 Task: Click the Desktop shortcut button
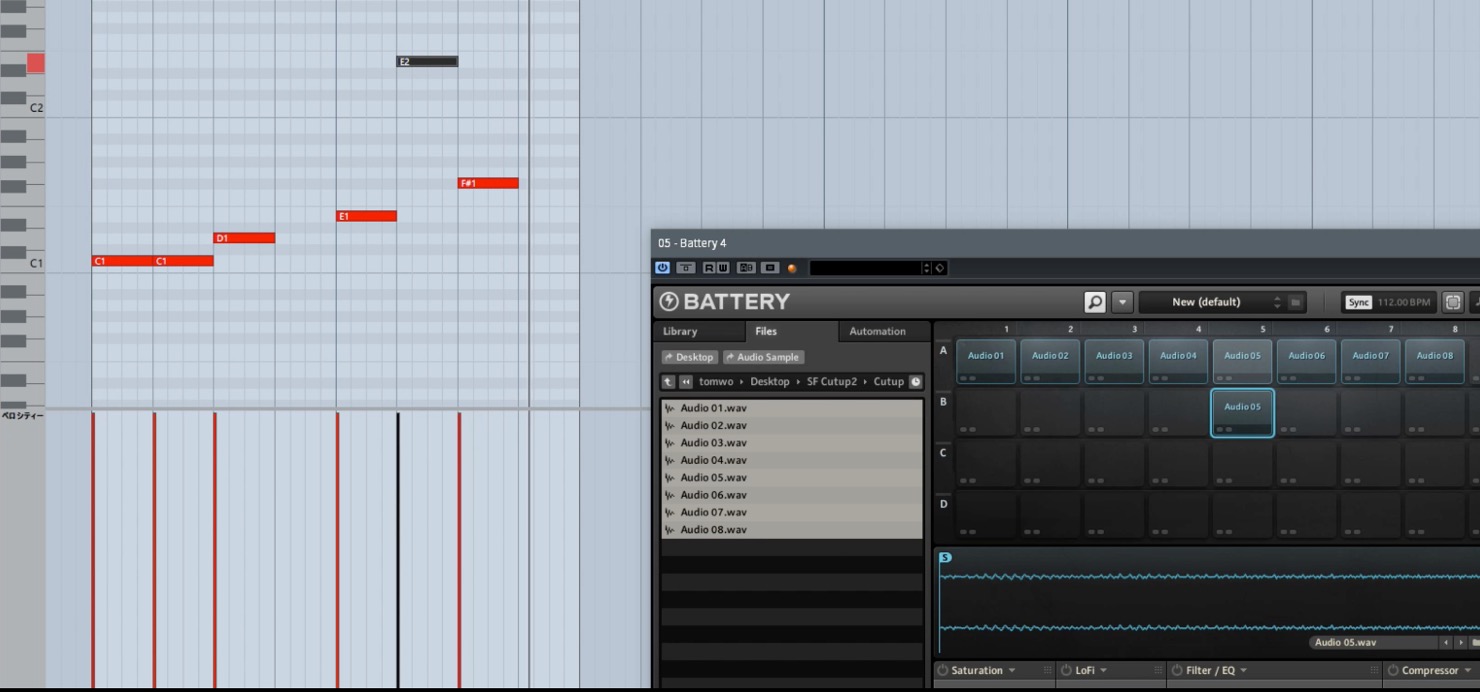tap(689, 357)
